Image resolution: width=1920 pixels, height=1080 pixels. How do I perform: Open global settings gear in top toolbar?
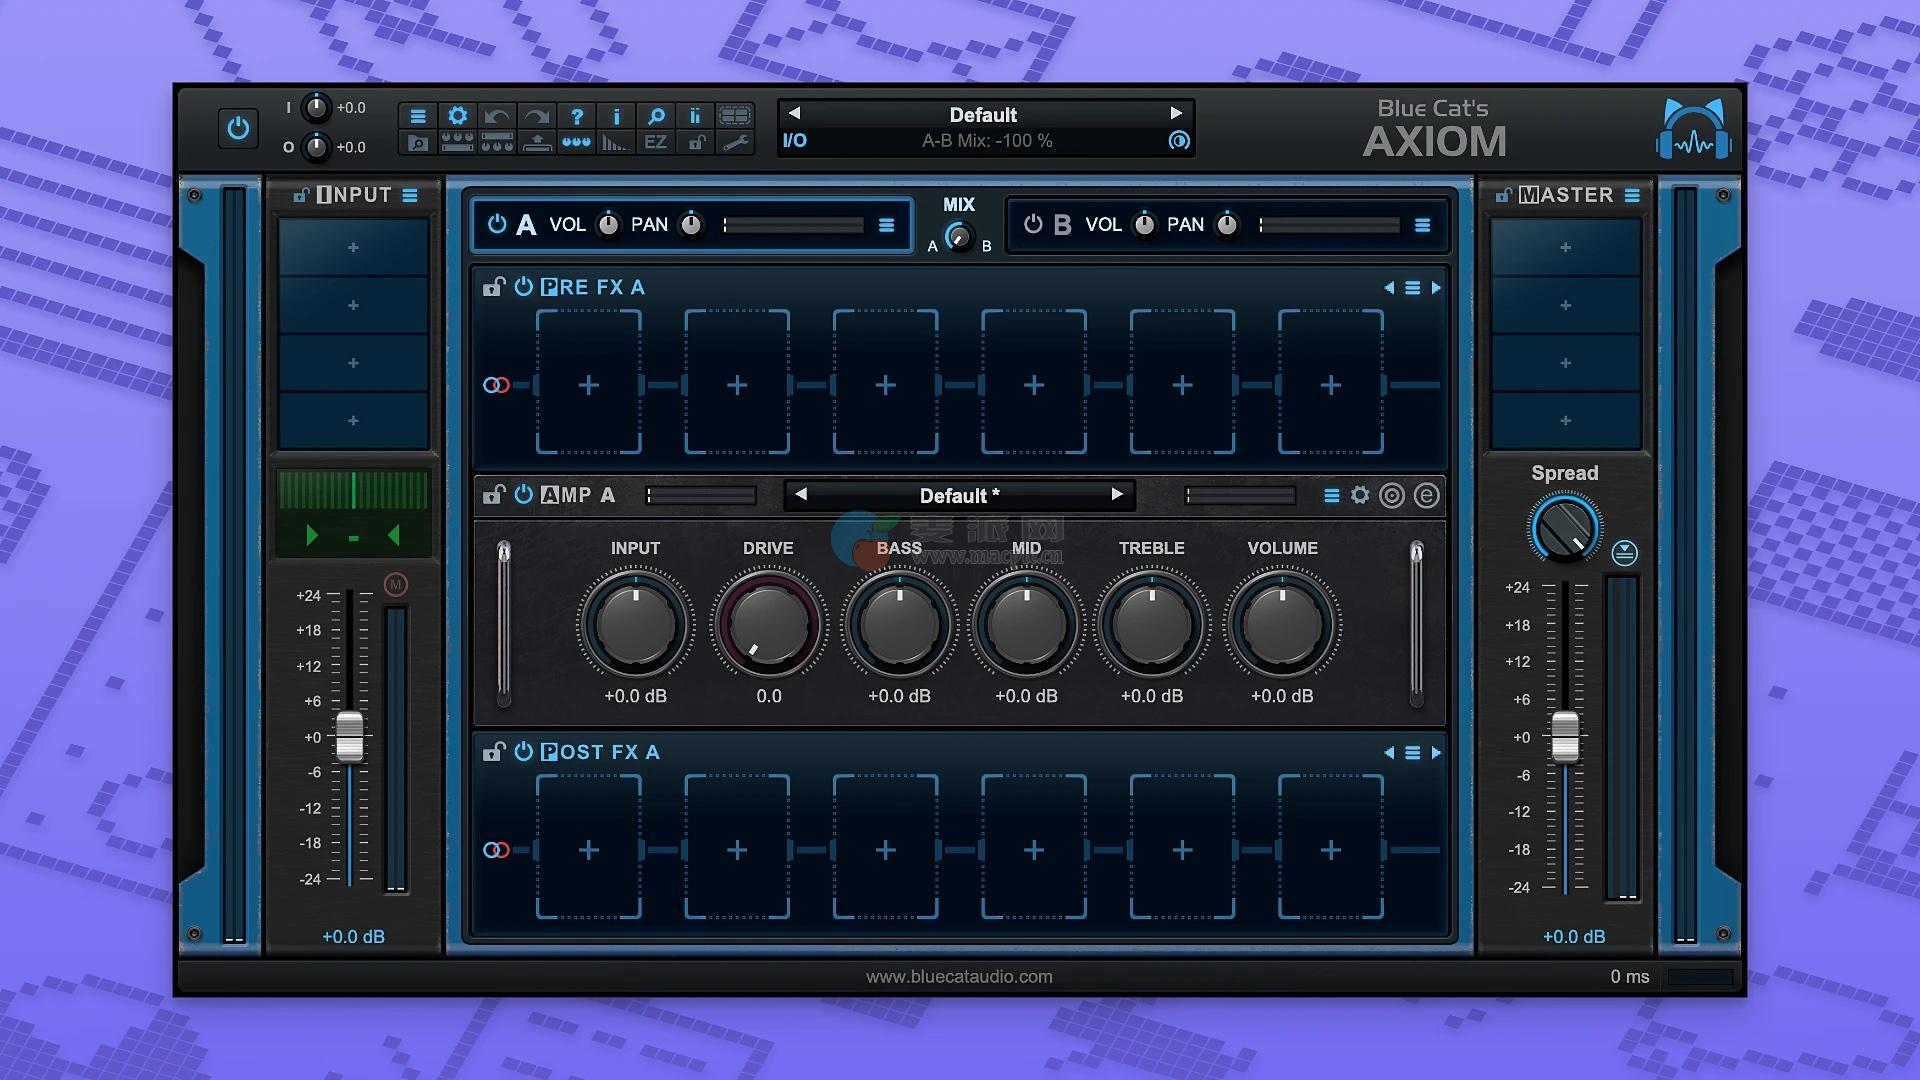click(x=457, y=116)
